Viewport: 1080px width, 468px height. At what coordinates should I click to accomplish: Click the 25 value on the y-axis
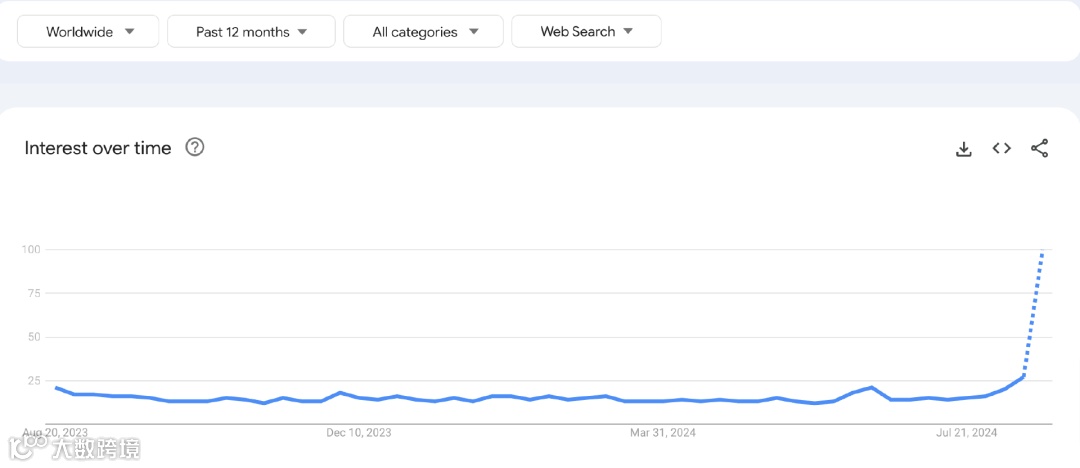click(x=32, y=381)
